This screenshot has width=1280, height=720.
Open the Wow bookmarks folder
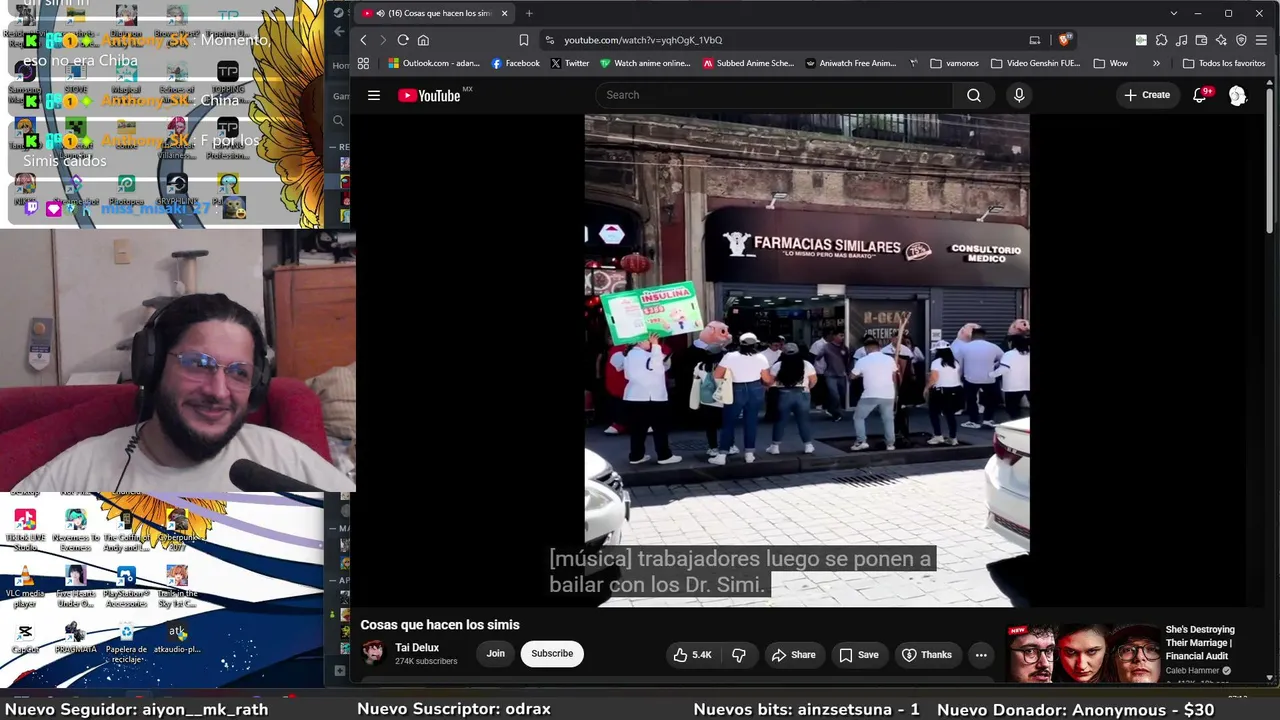[x=1111, y=63]
